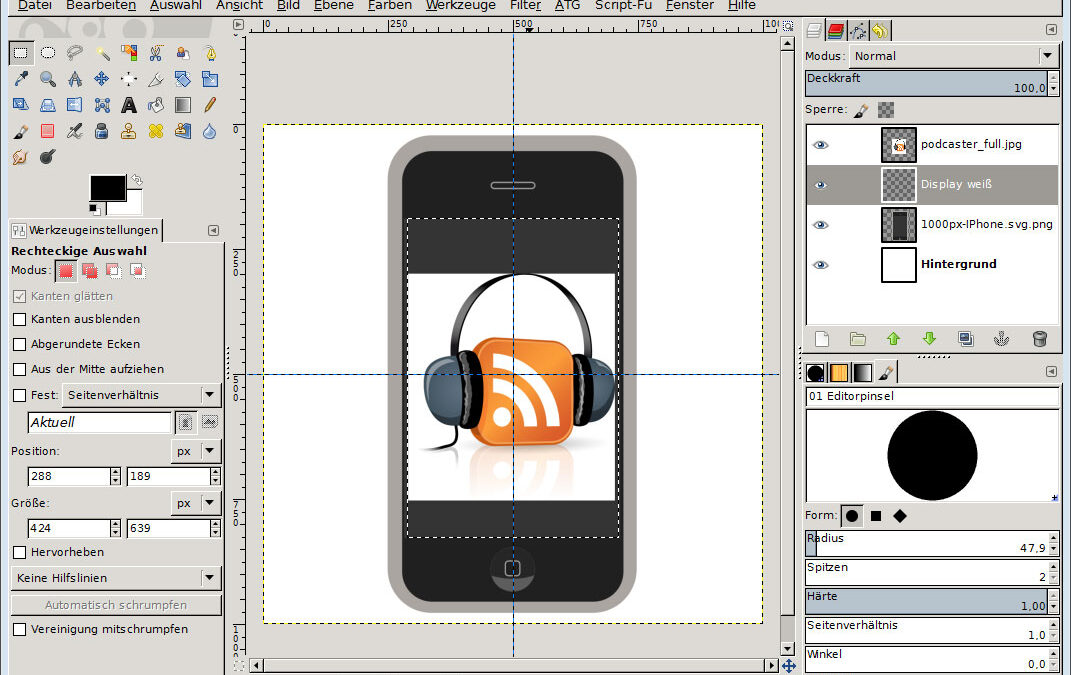Open the Script-Fu menu
This screenshot has width=1071, height=675.
(623, 5)
